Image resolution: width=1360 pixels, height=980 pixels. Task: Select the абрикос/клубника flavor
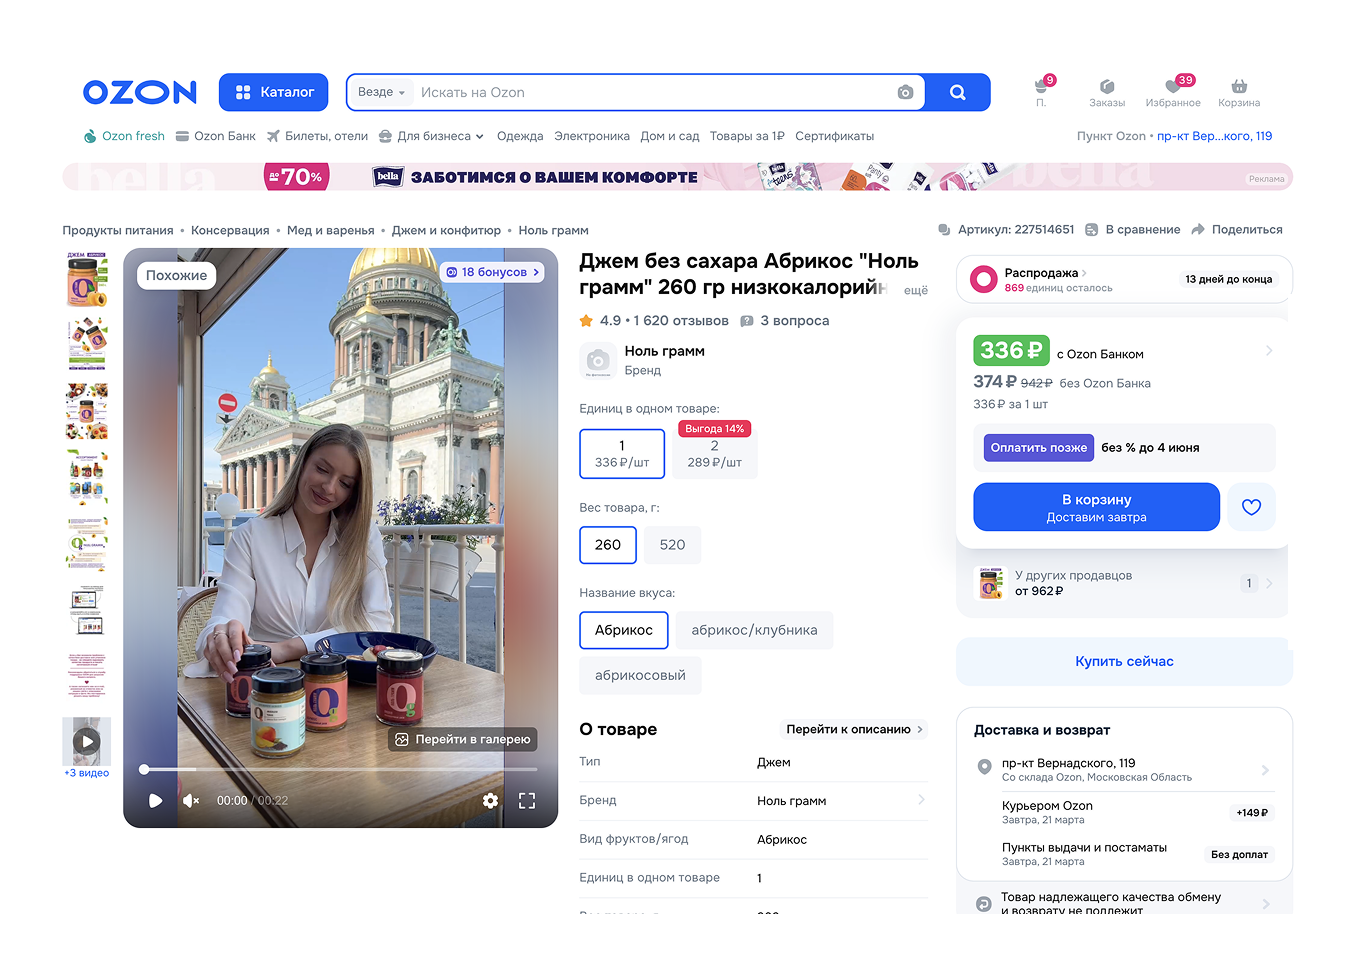coord(754,630)
